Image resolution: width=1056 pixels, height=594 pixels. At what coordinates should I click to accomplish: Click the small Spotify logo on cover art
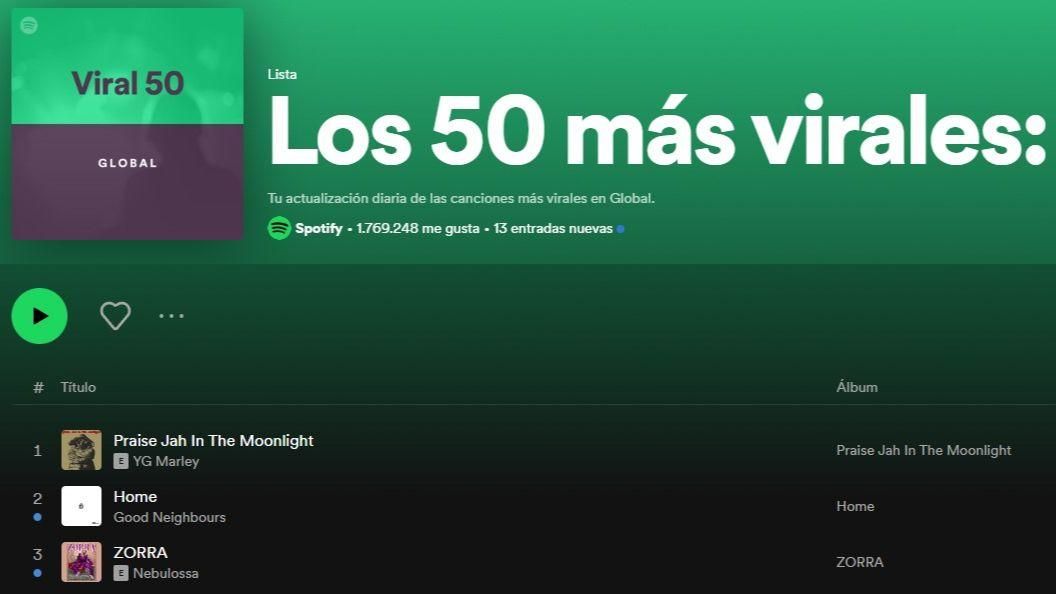[29, 26]
